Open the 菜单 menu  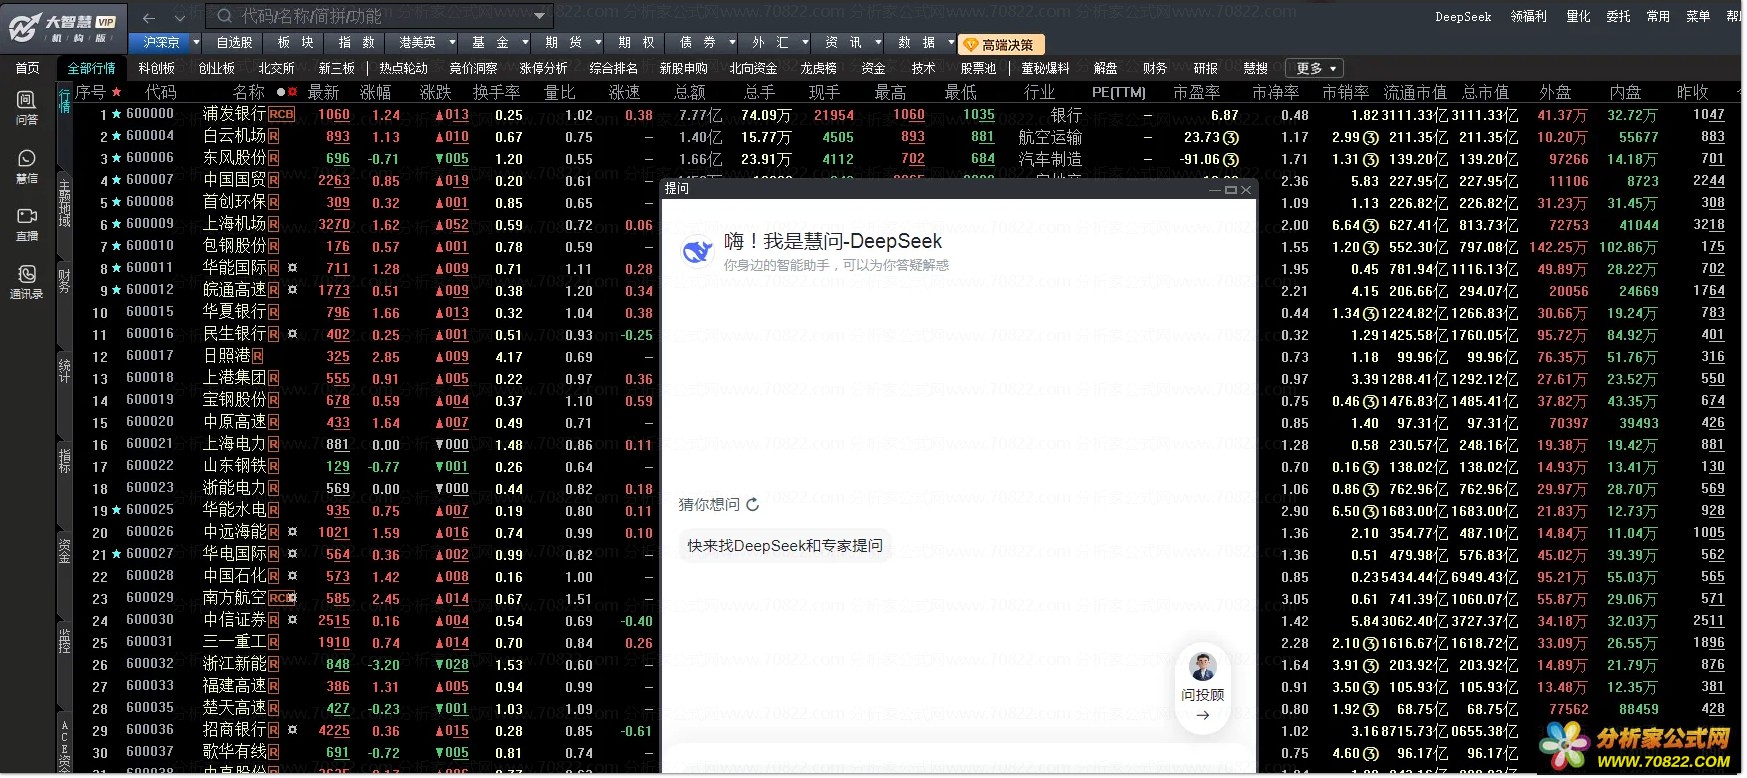point(1698,17)
